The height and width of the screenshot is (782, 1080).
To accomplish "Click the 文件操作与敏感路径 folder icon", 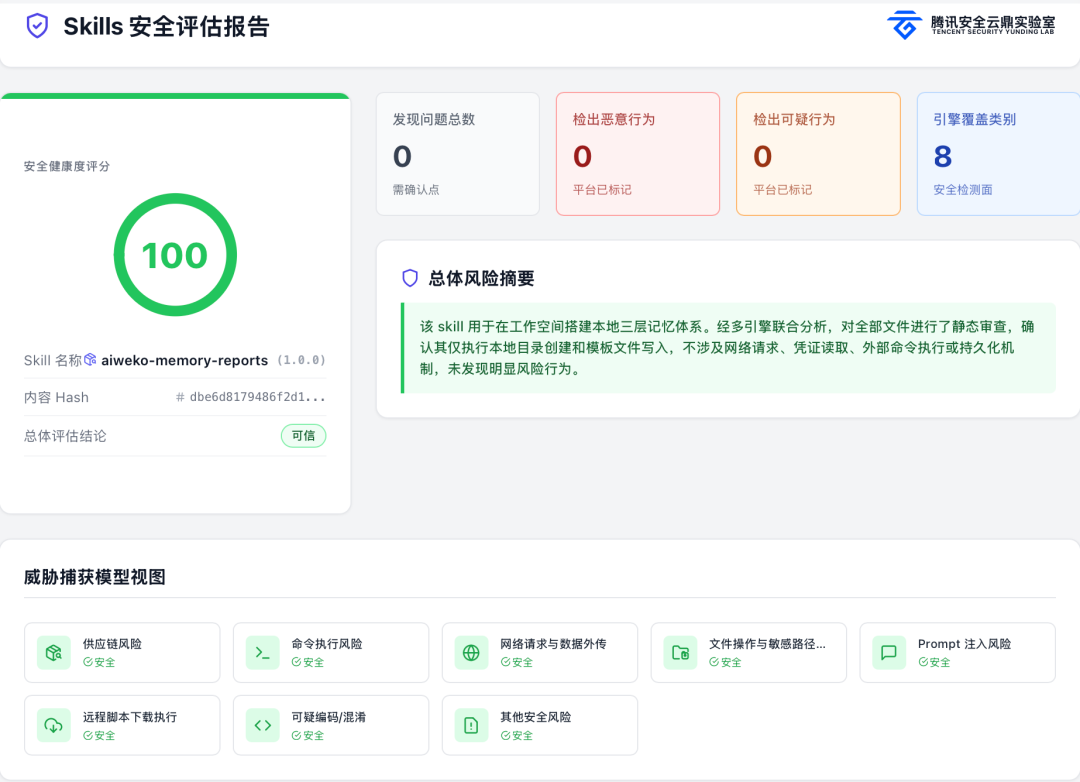I will (x=681, y=652).
